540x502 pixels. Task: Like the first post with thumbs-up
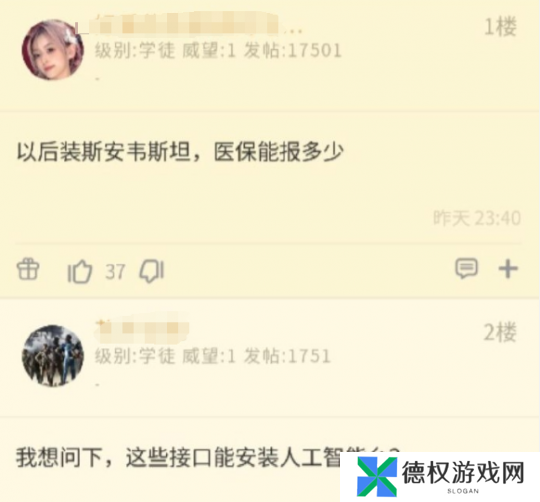[80, 271]
